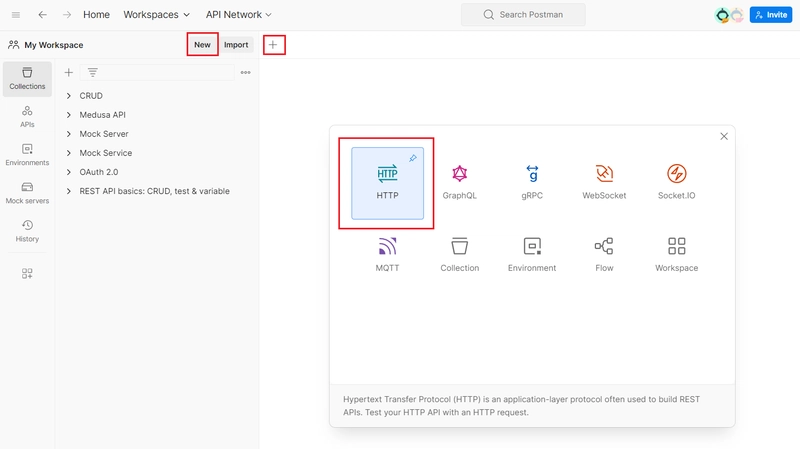
Task: Close the new item dialog
Action: [723, 136]
